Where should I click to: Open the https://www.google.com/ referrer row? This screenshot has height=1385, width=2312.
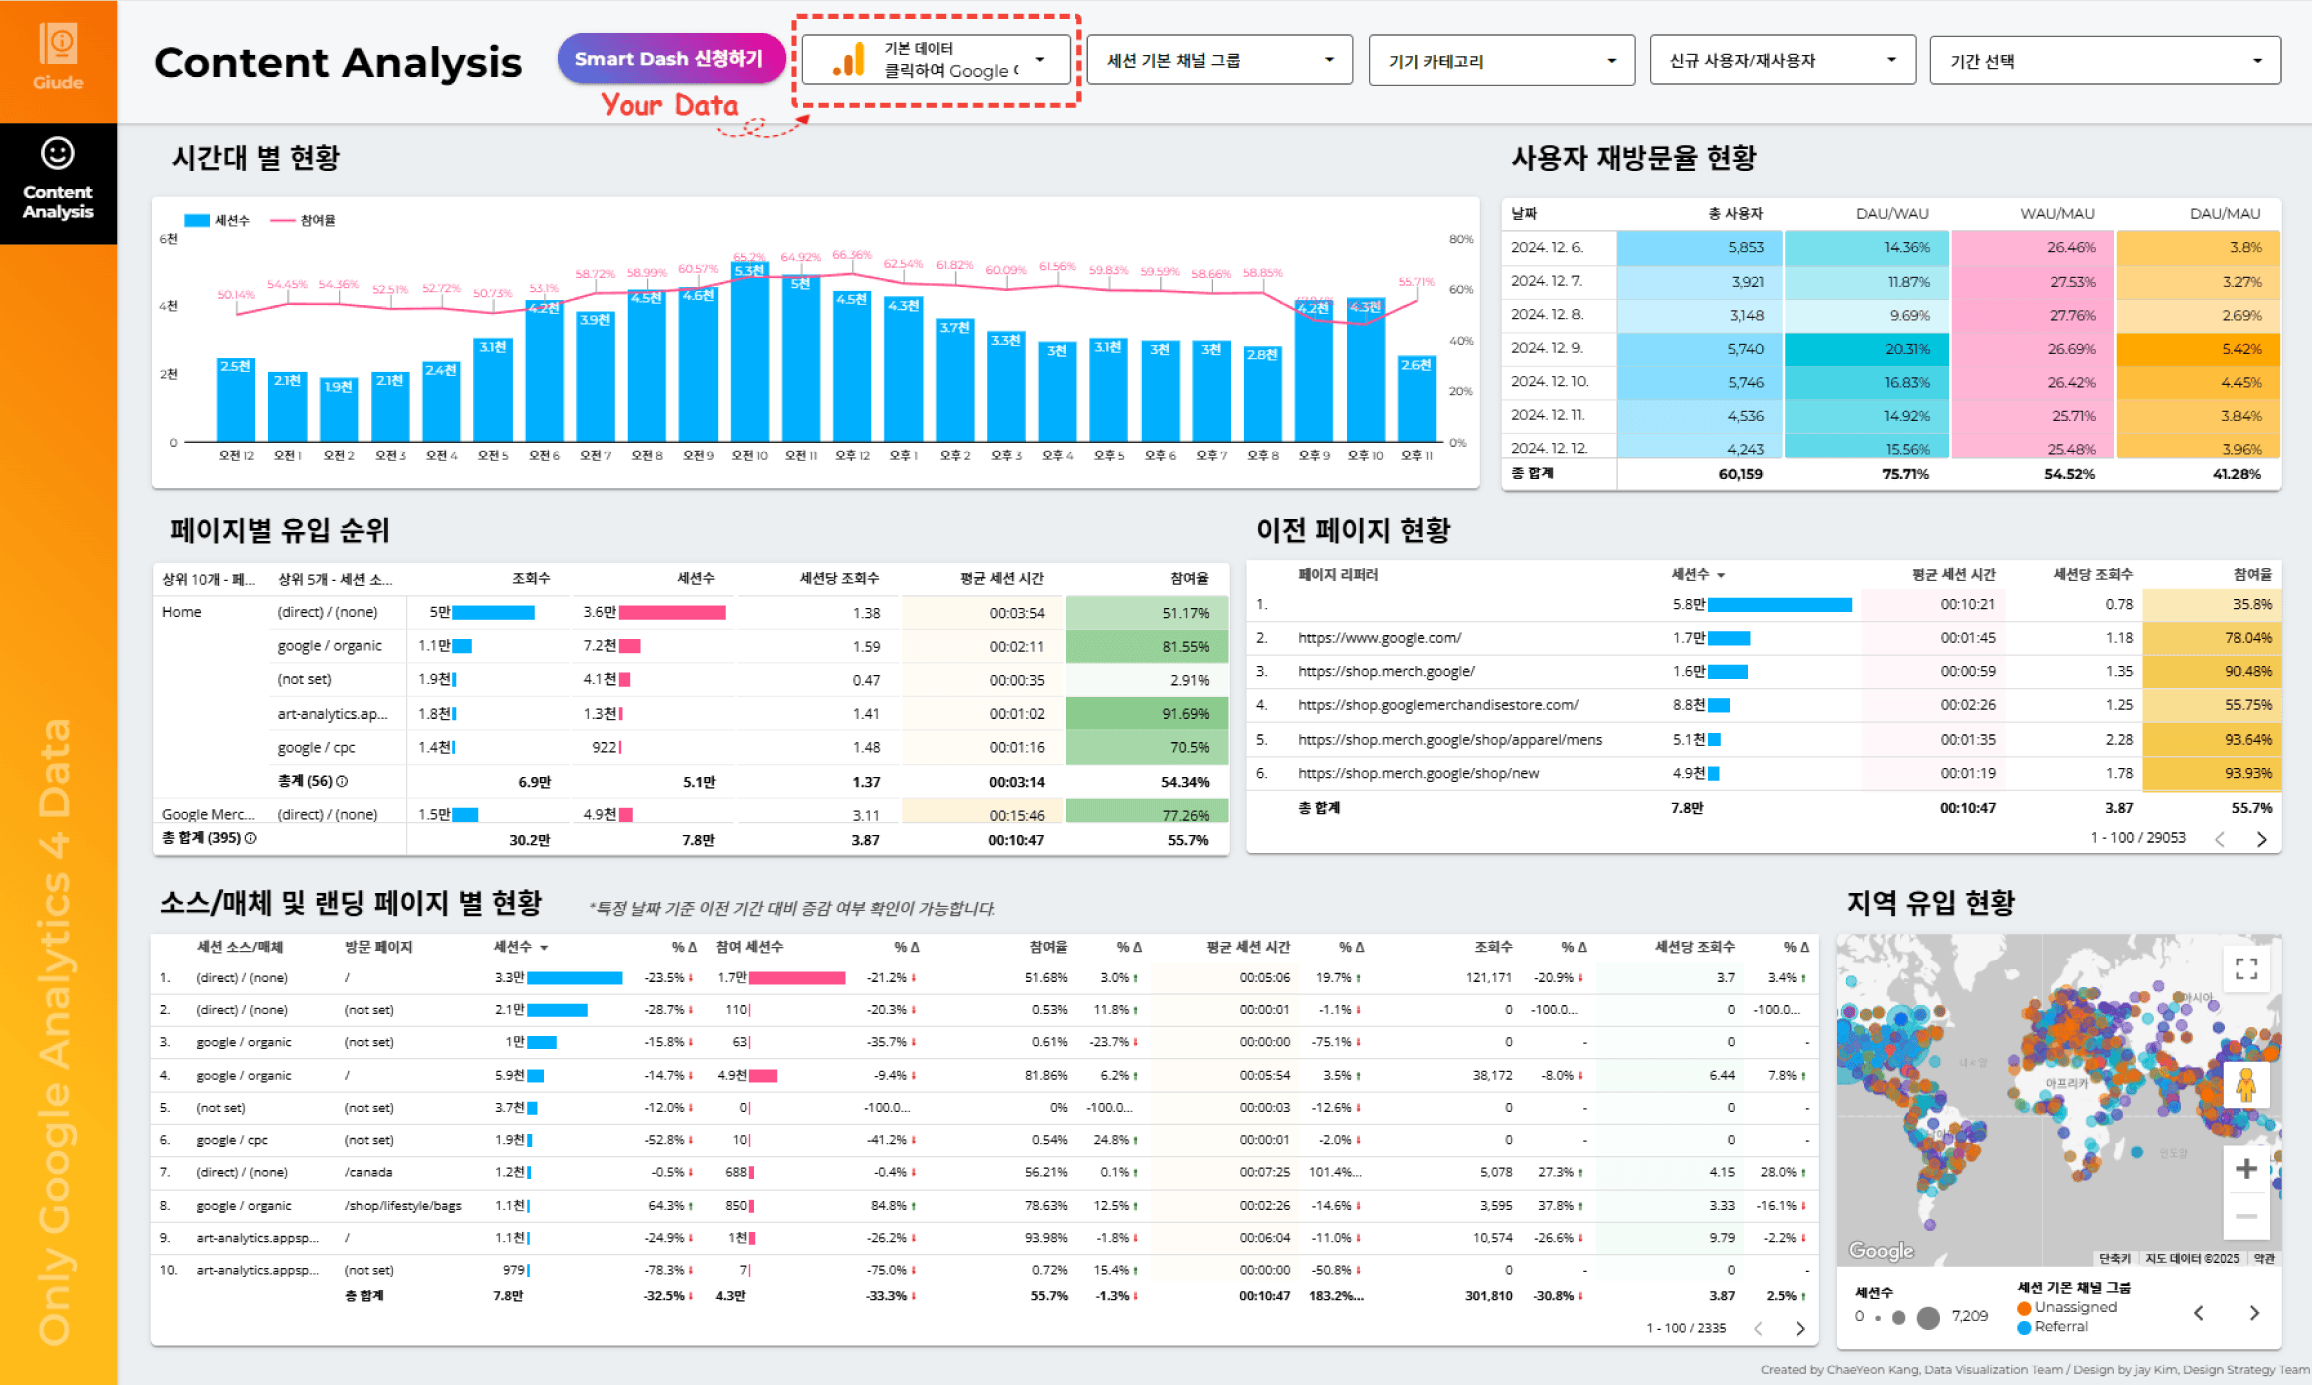coord(1763,637)
